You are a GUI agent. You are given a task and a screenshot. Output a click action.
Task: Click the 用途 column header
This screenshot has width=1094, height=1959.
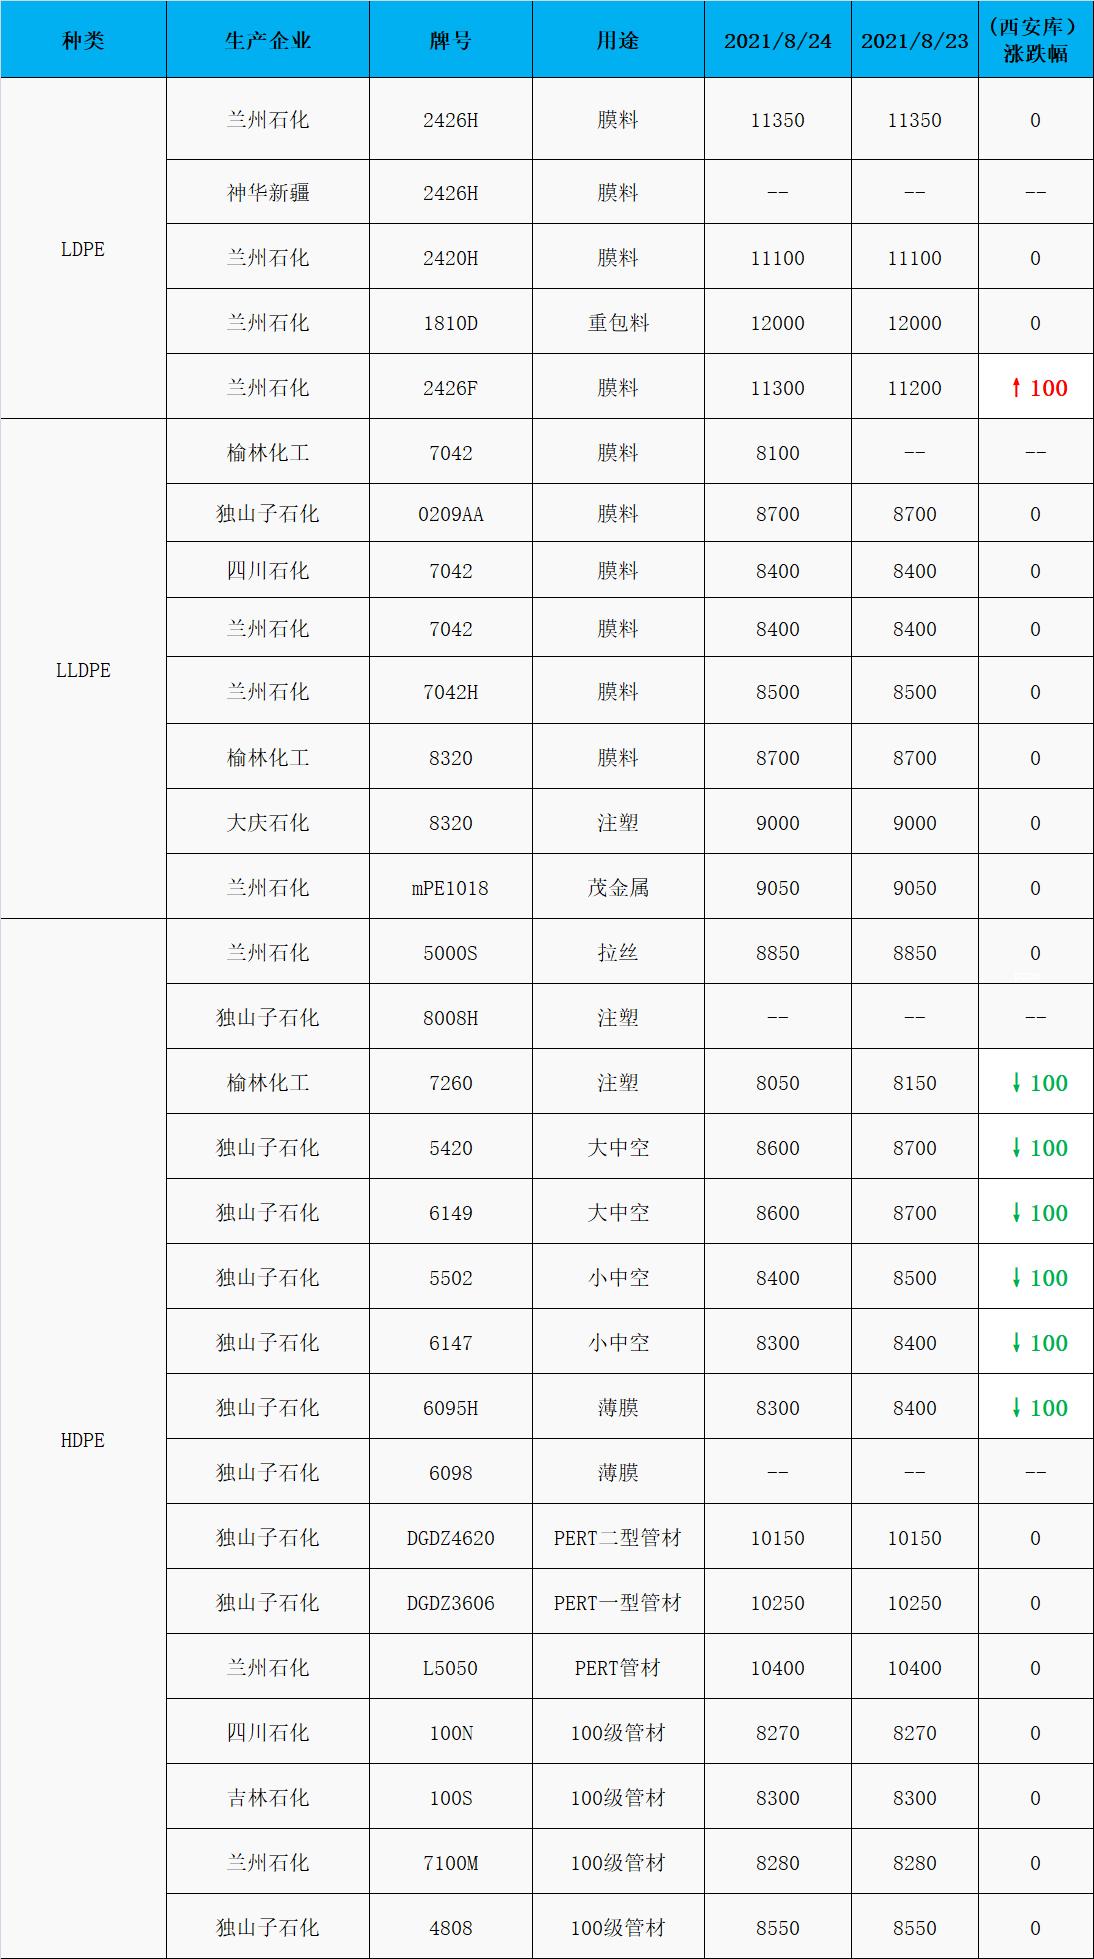[618, 40]
